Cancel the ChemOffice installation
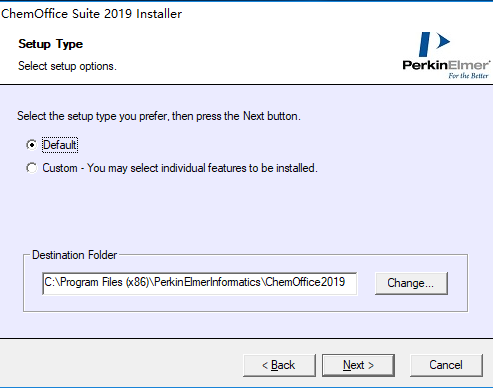The height and width of the screenshot is (388, 493). click(446, 365)
